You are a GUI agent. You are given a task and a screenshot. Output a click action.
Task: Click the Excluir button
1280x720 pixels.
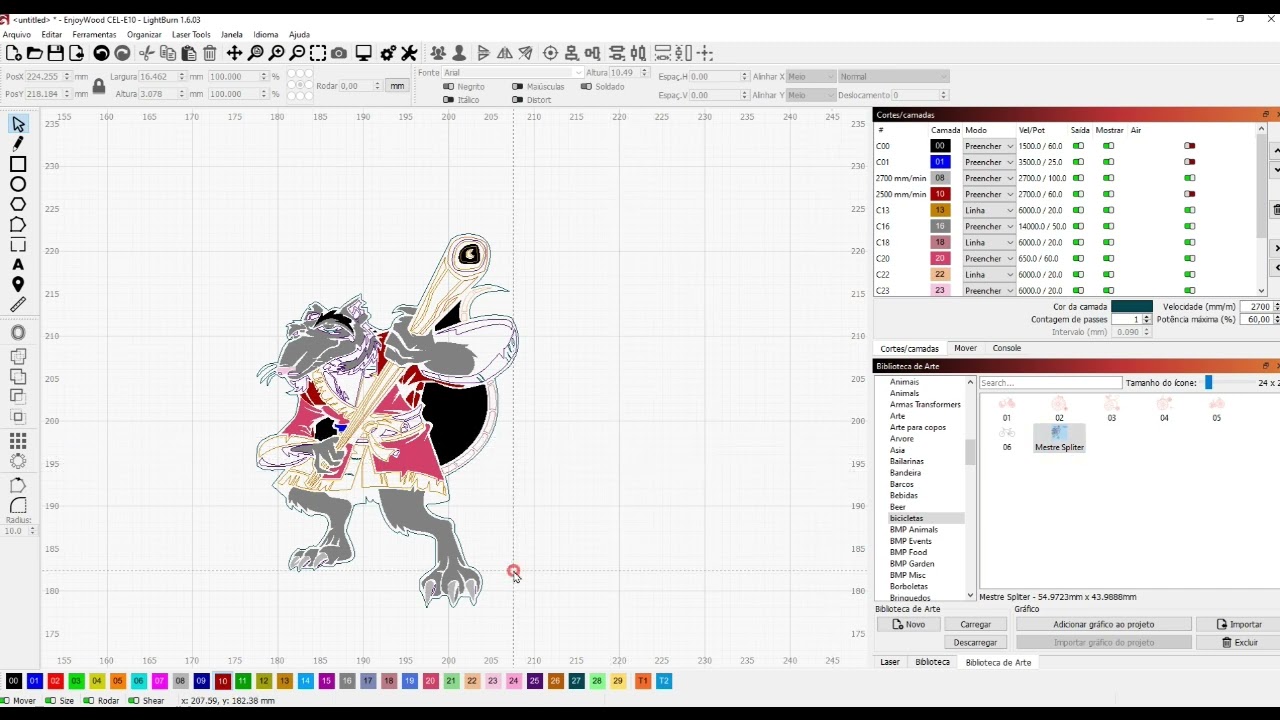pos(1238,642)
